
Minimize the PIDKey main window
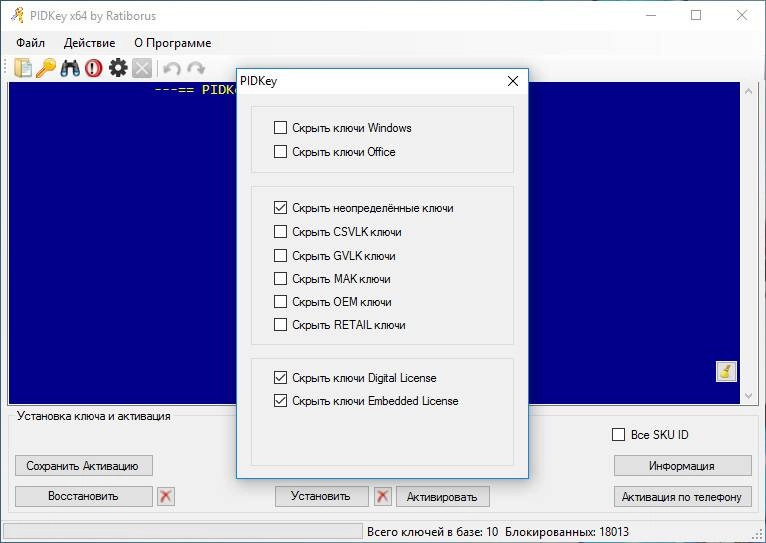651,16
